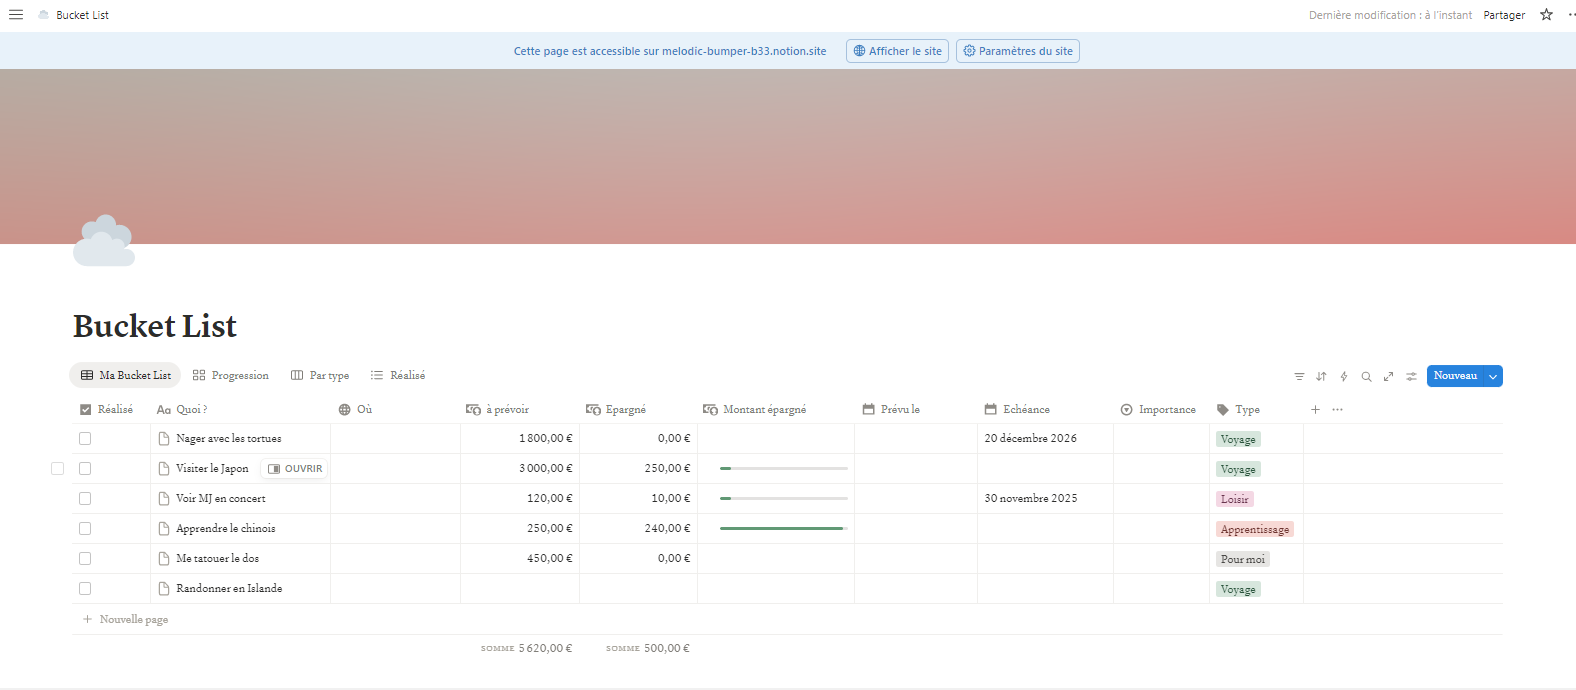Screen dimensions: 1576x690
Task: Click the Loisir tag cell
Action: 1234,499
